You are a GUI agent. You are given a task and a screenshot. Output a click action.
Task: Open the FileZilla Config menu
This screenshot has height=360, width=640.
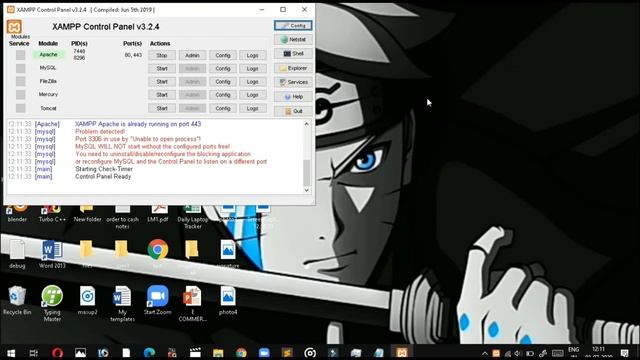[223, 82]
